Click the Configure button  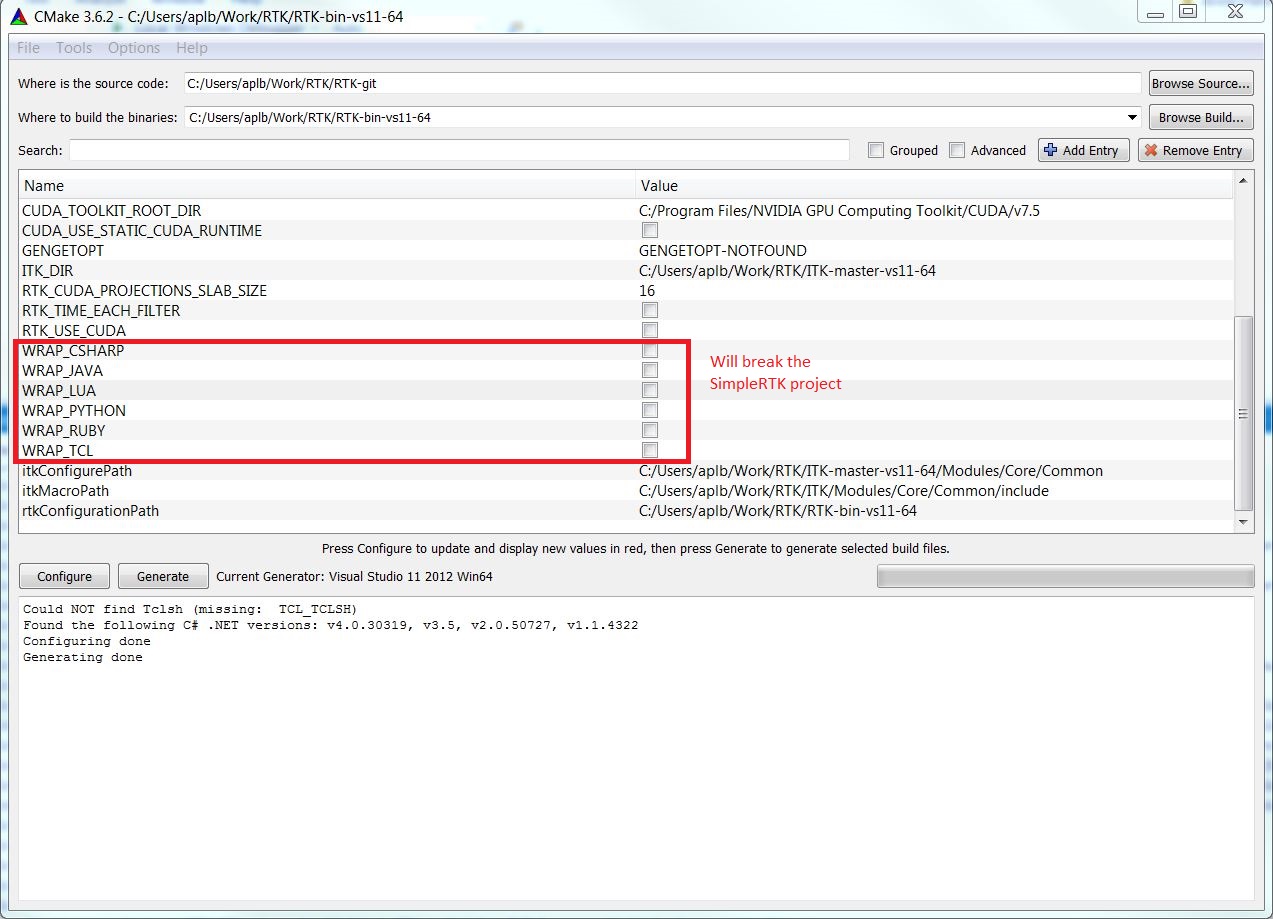point(65,576)
